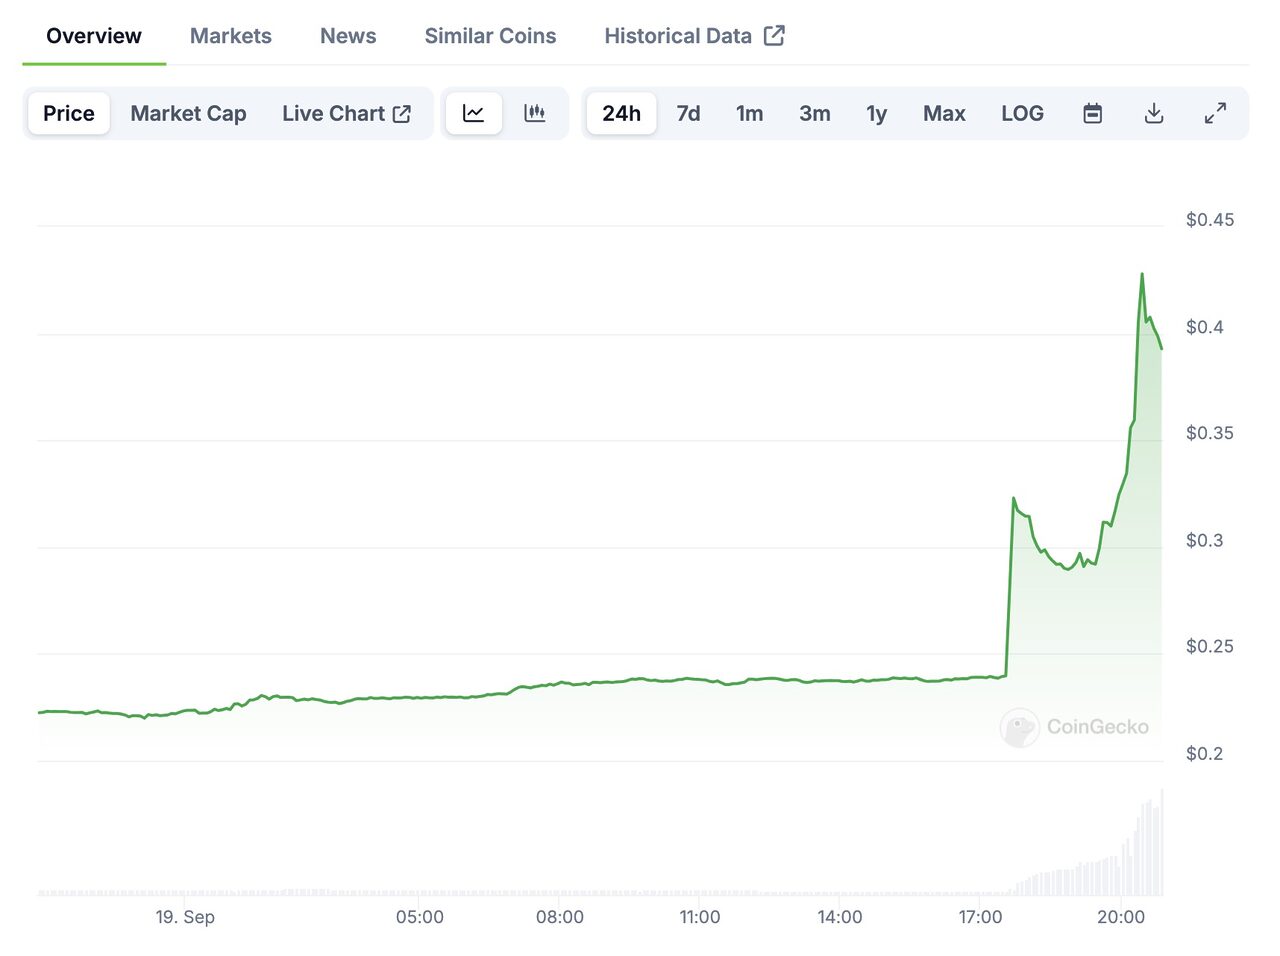Click the 20:00 time axis label
This screenshot has height=956, width=1280.
pos(1121,917)
